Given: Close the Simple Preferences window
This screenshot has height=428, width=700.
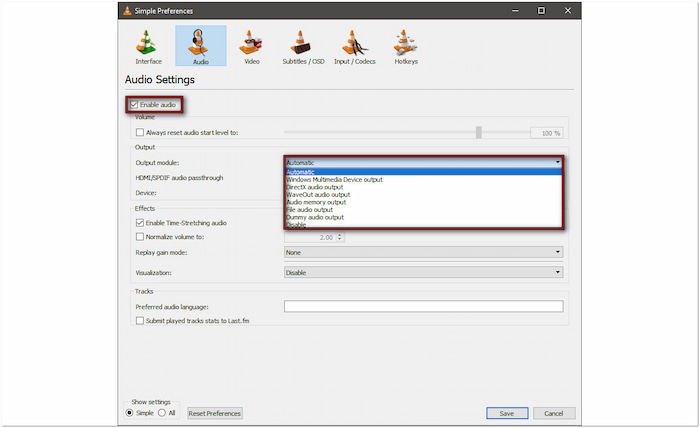Looking at the screenshot, I should (567, 11).
